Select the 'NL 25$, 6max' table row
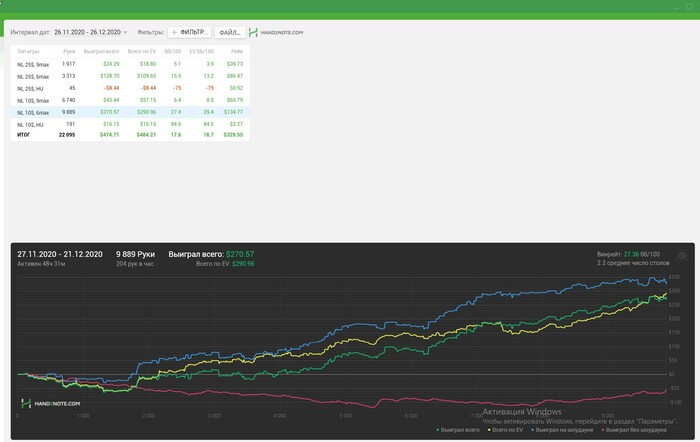Viewport: 700px width, 442px height. pos(130,76)
